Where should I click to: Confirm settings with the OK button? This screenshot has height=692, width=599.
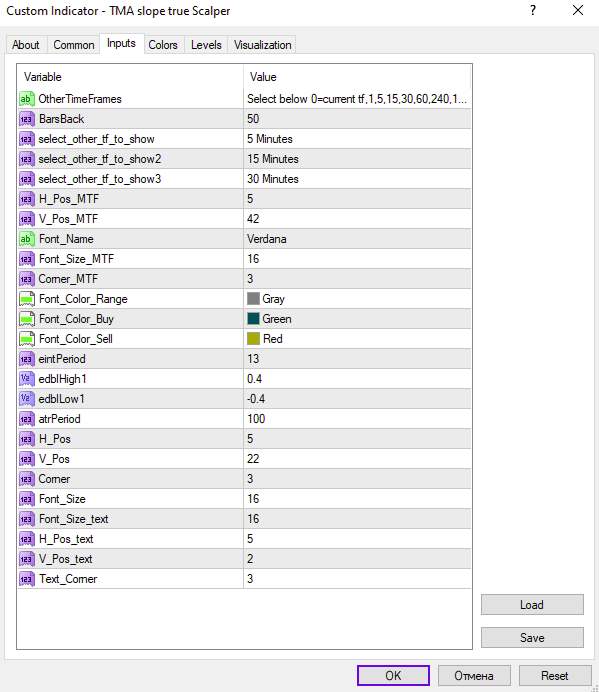click(393, 676)
